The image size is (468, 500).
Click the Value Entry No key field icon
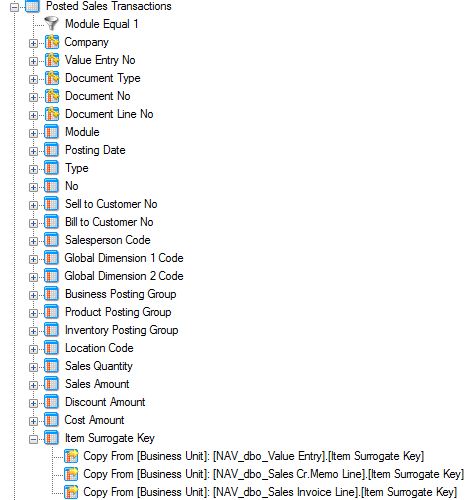52,60
